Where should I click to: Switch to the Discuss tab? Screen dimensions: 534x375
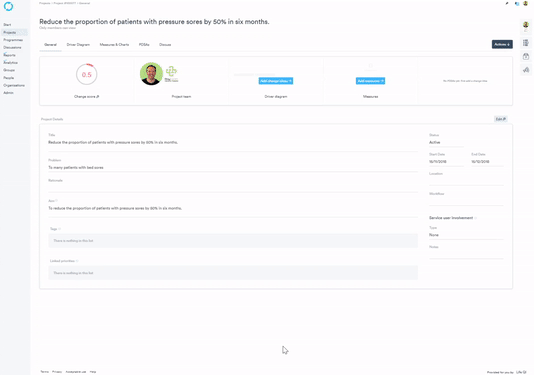tap(165, 45)
